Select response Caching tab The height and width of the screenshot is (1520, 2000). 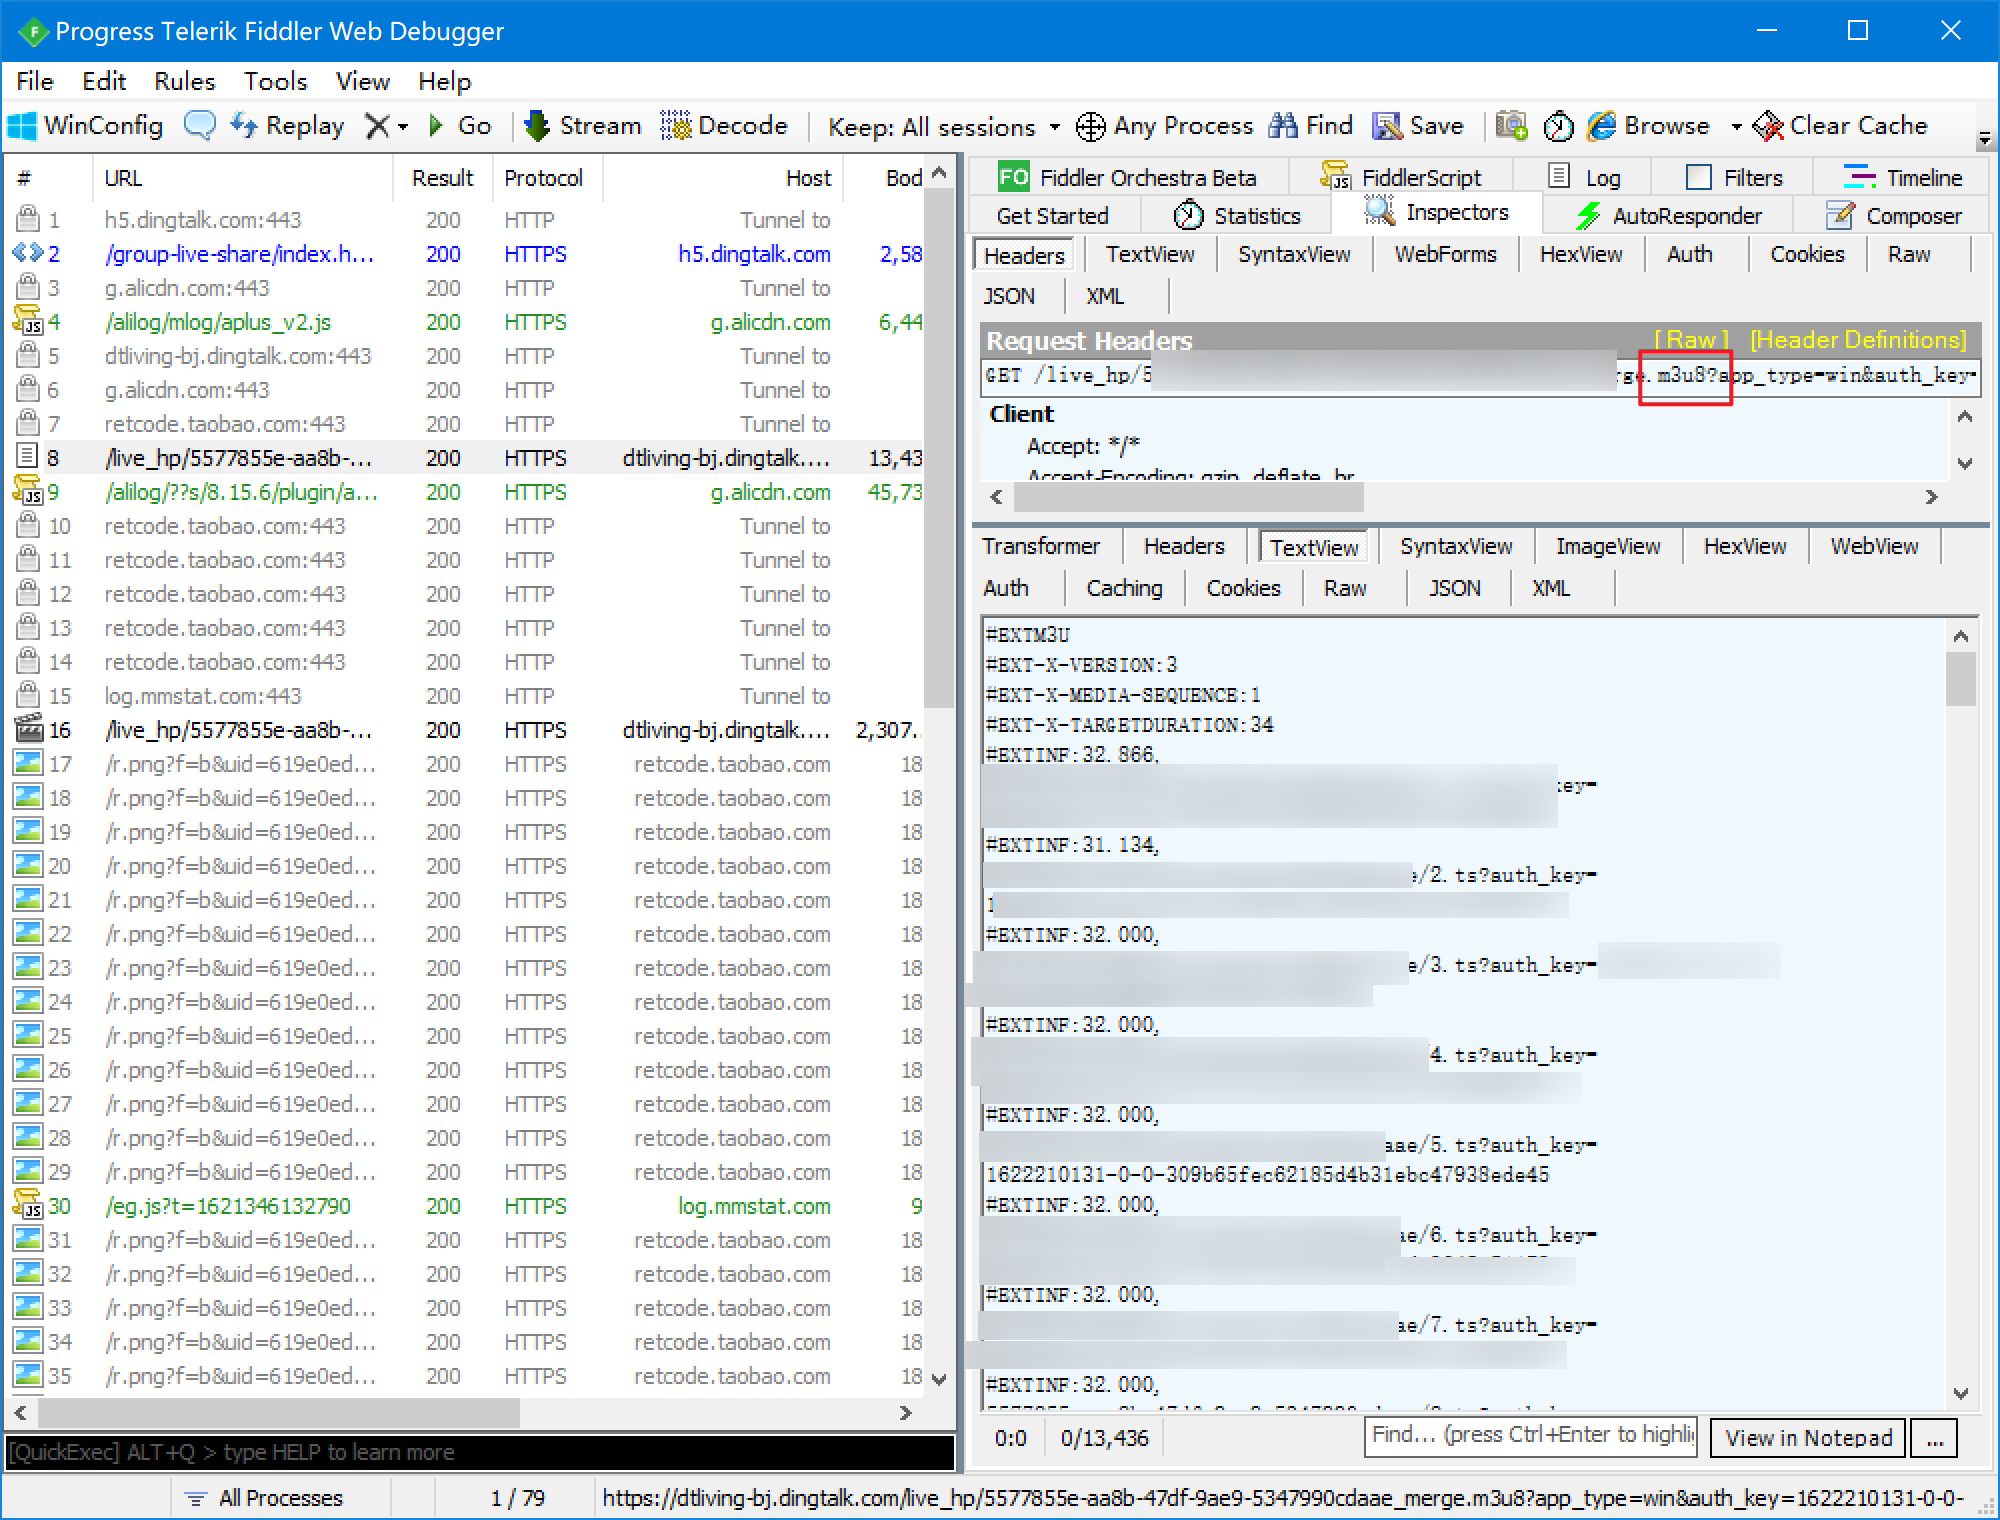(1124, 588)
